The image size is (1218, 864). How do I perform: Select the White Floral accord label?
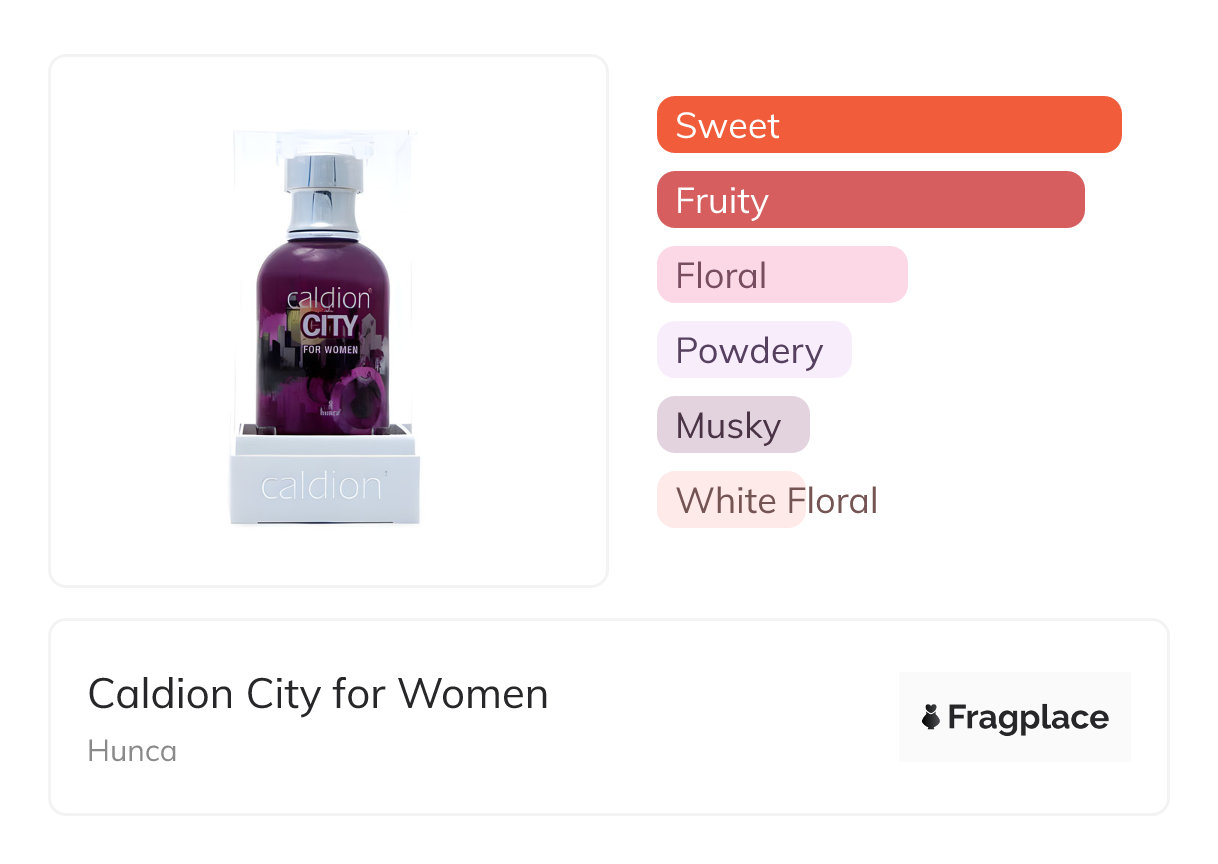776,500
